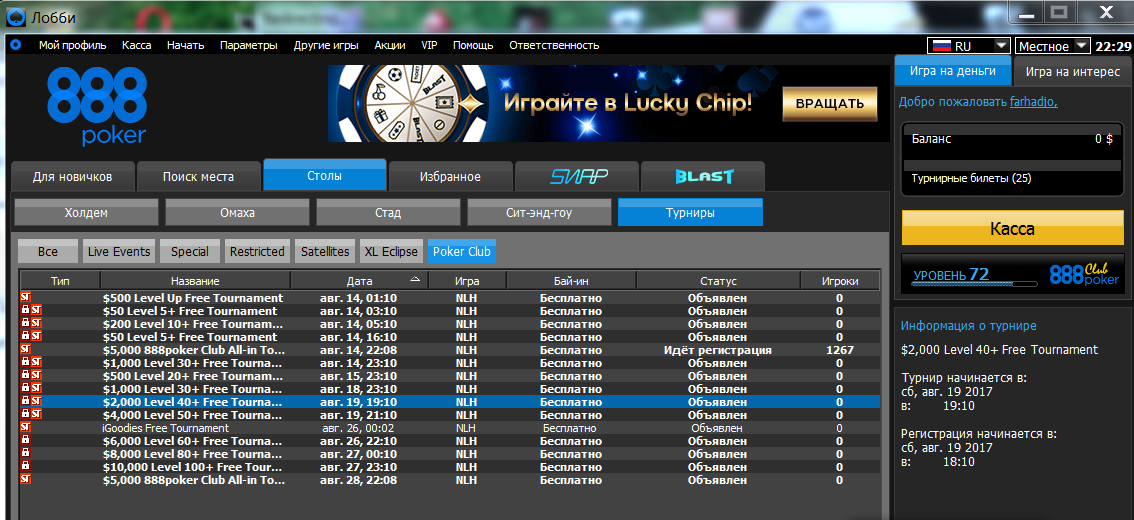The image size is (1134, 520).
Task: Click lock icon of $10,000 Level 100+ tournament
Action: coord(25,466)
